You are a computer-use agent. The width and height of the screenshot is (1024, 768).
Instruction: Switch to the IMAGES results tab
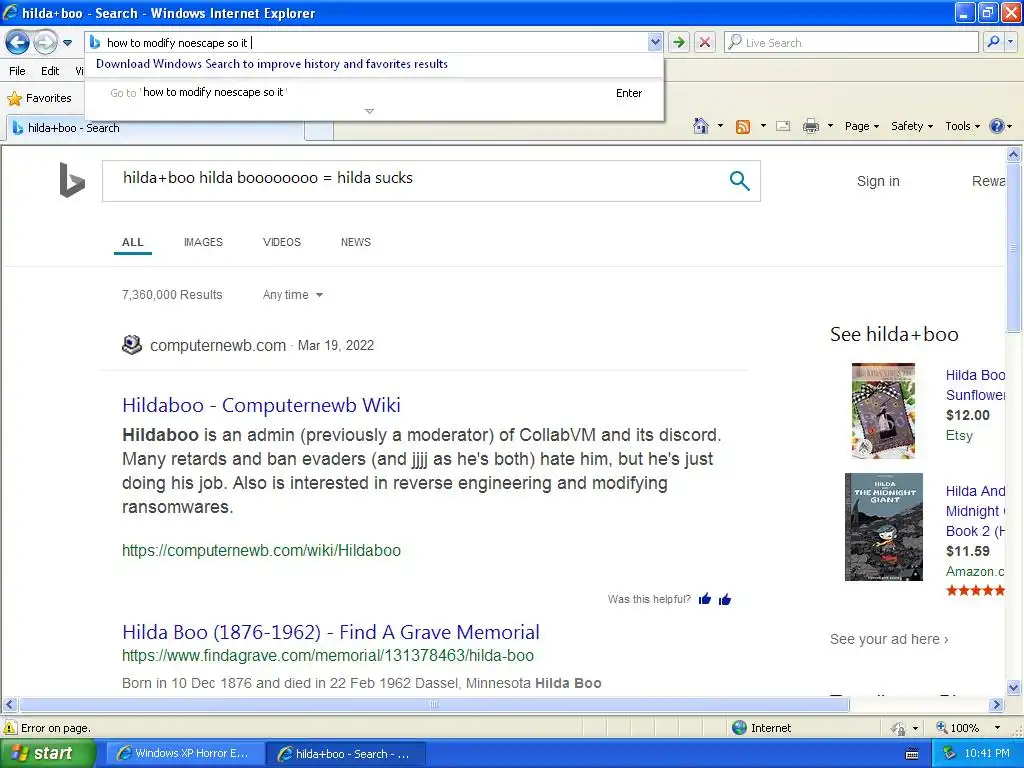pos(203,242)
